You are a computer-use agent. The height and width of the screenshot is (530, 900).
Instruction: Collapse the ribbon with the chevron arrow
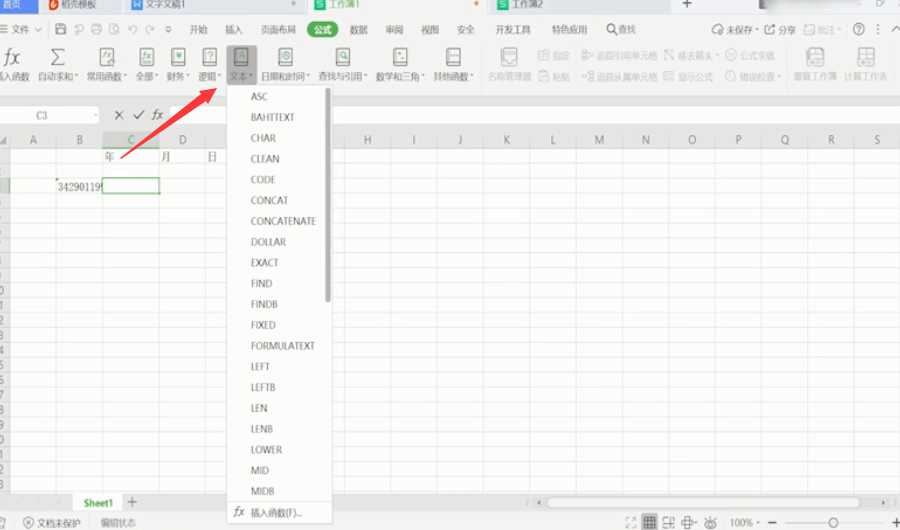895,29
